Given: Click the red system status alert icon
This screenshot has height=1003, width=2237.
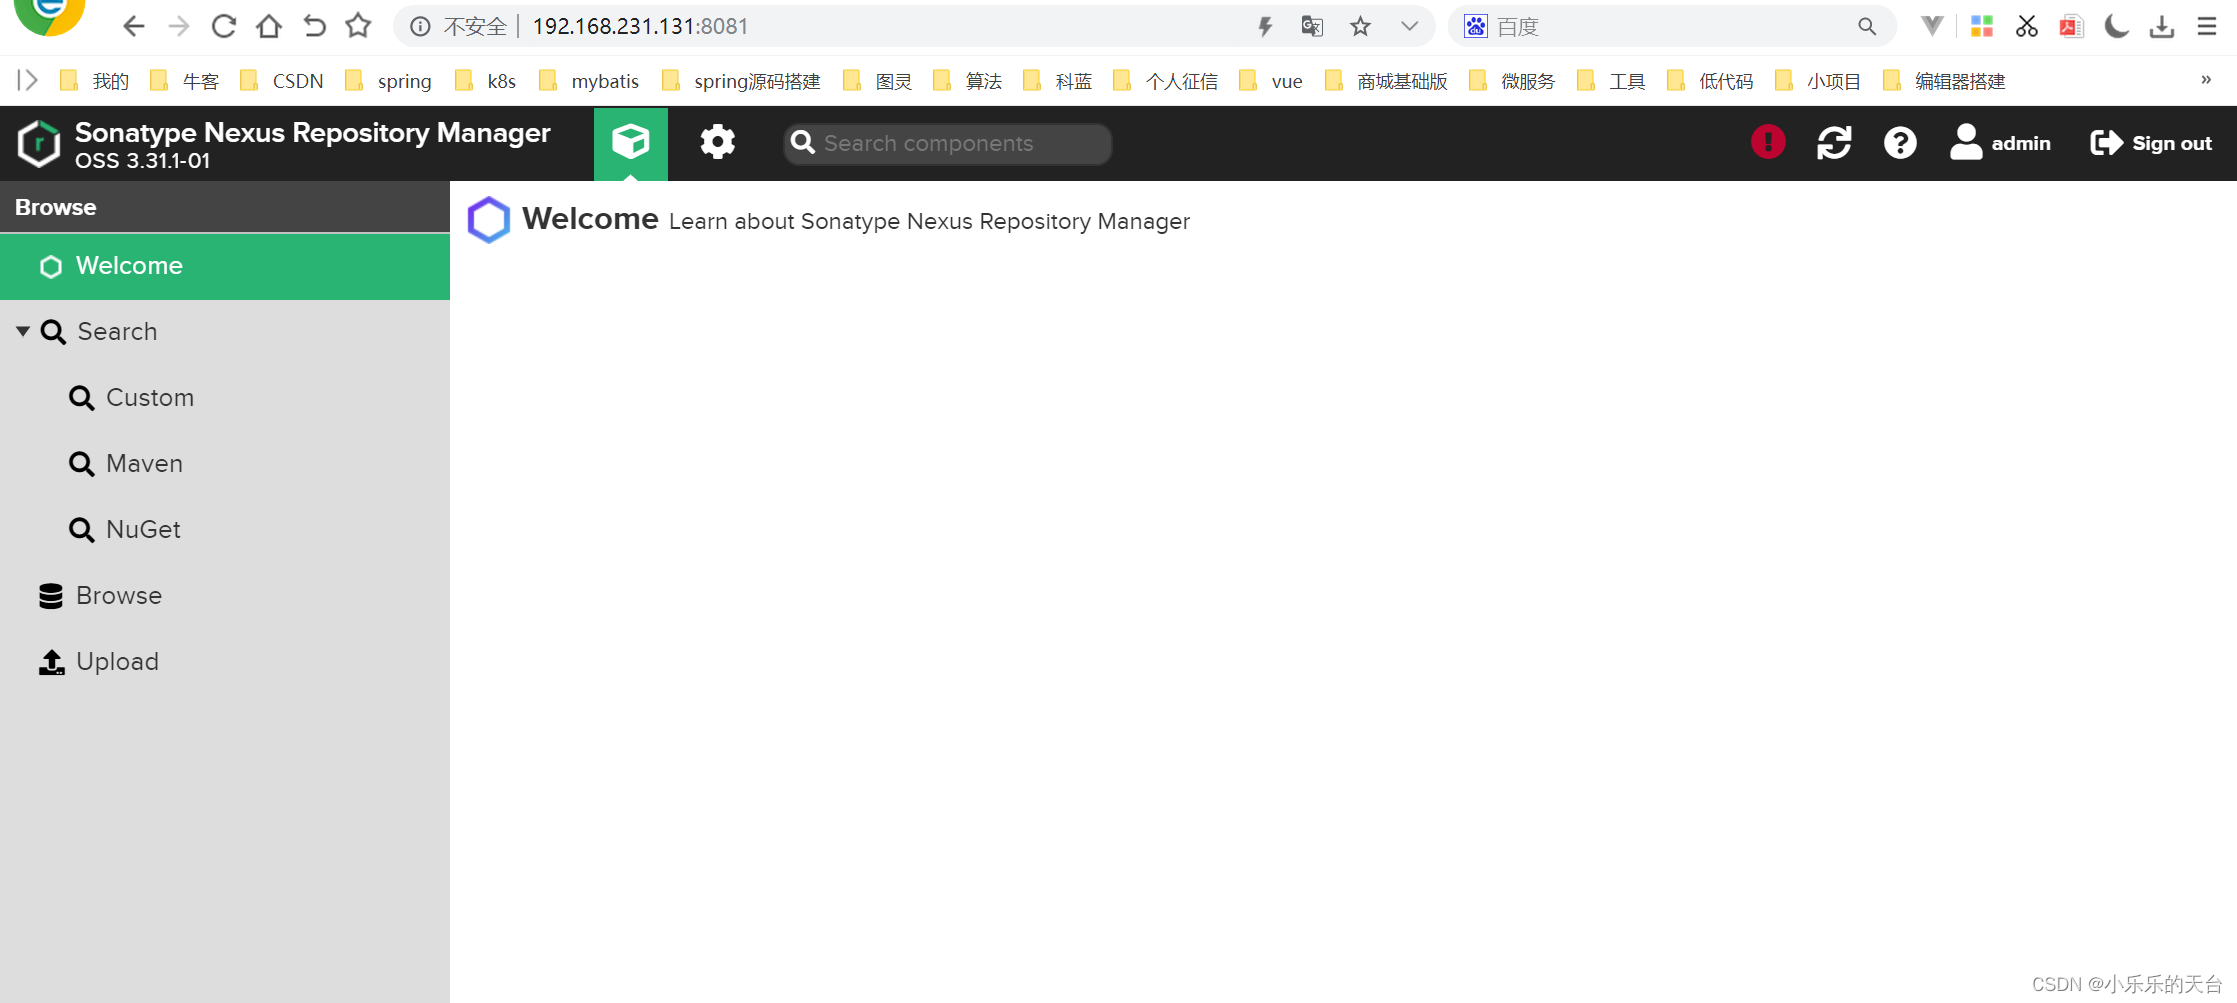Looking at the screenshot, I should (x=1768, y=142).
